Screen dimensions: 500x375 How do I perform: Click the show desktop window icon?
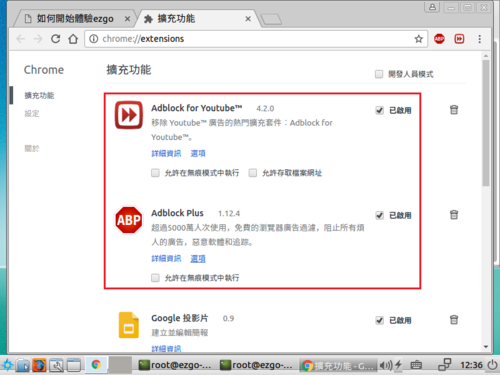pos(74,365)
